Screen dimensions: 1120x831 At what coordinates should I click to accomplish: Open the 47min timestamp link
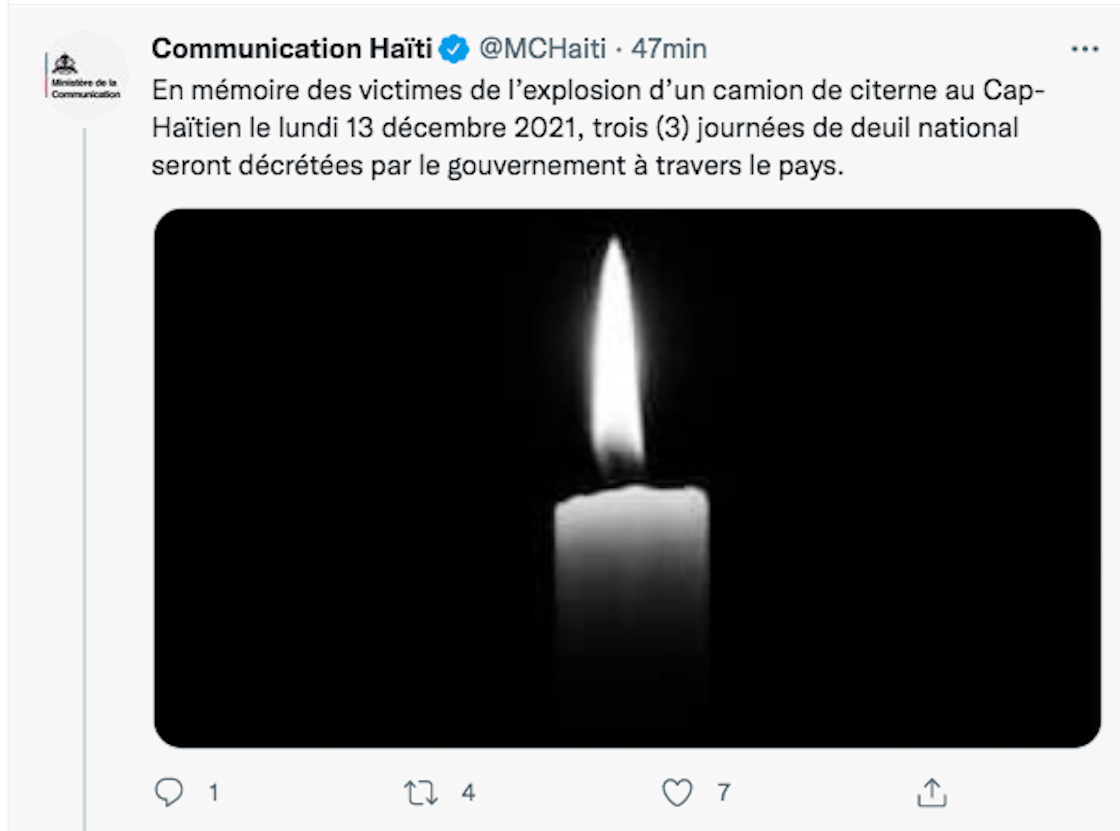coord(669,49)
